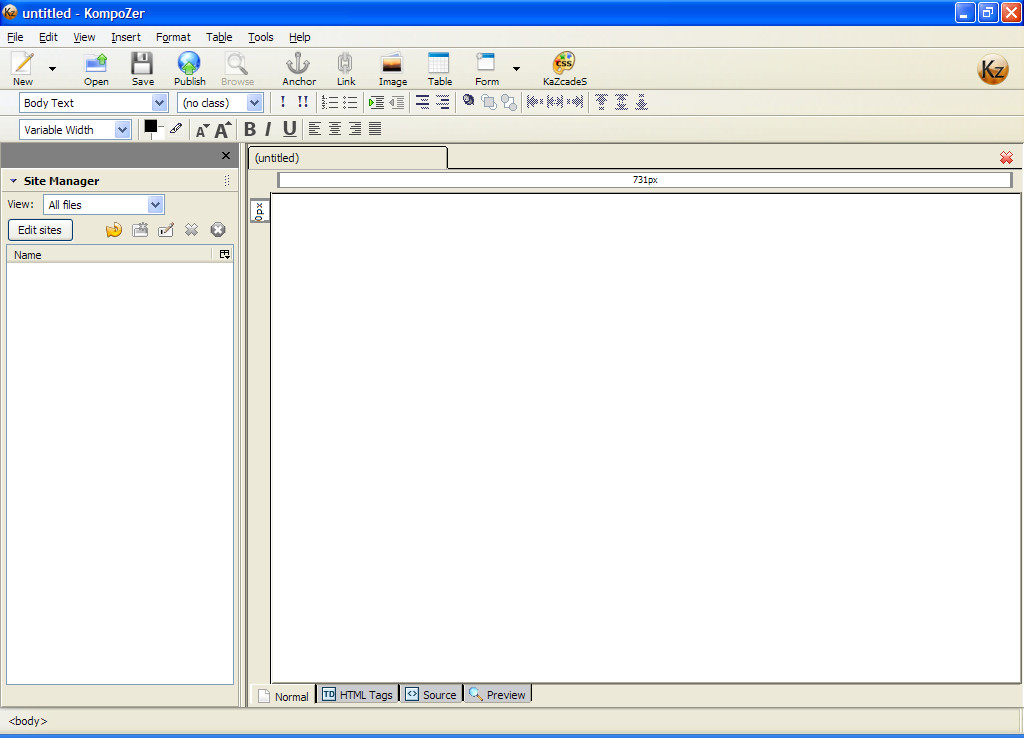Click the layer positioning icon
Image resolution: width=1024 pixels, height=738 pixels.
click(468, 101)
